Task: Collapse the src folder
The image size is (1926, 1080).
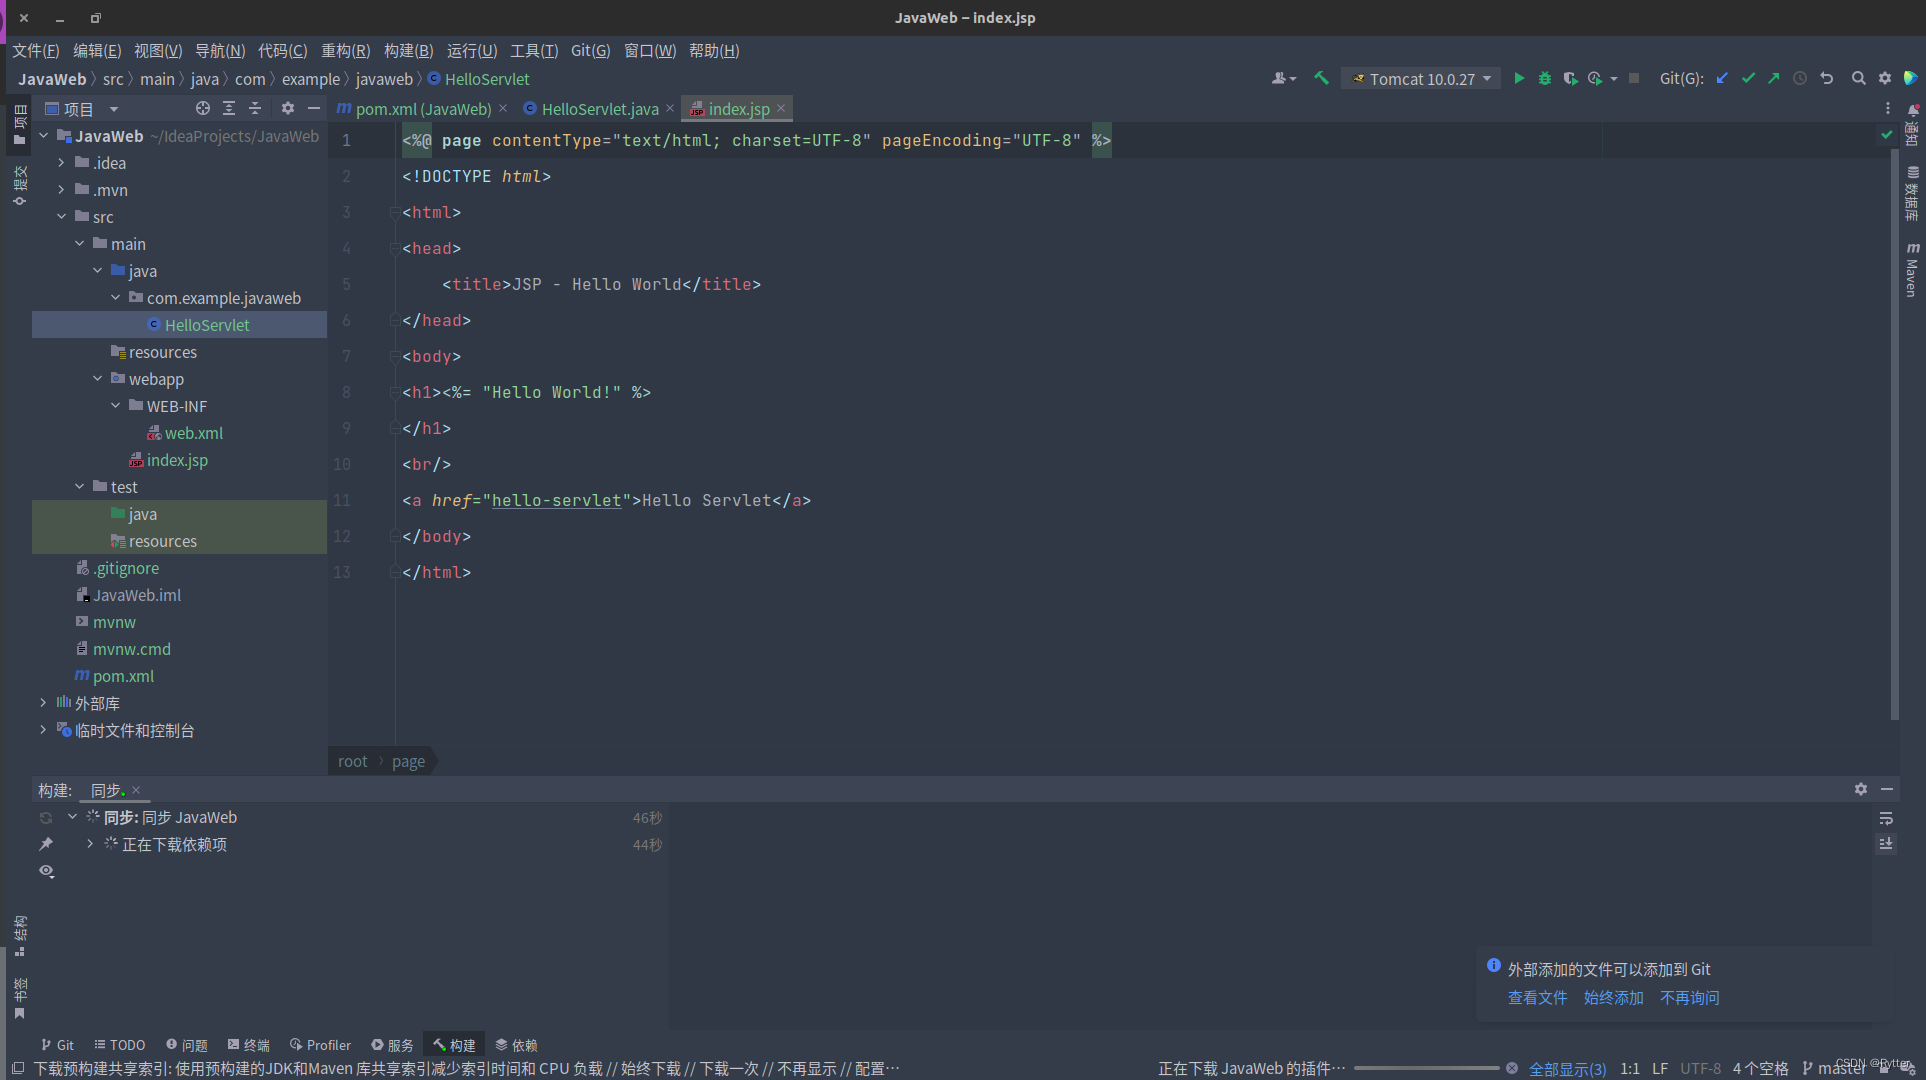Action: click(62, 216)
